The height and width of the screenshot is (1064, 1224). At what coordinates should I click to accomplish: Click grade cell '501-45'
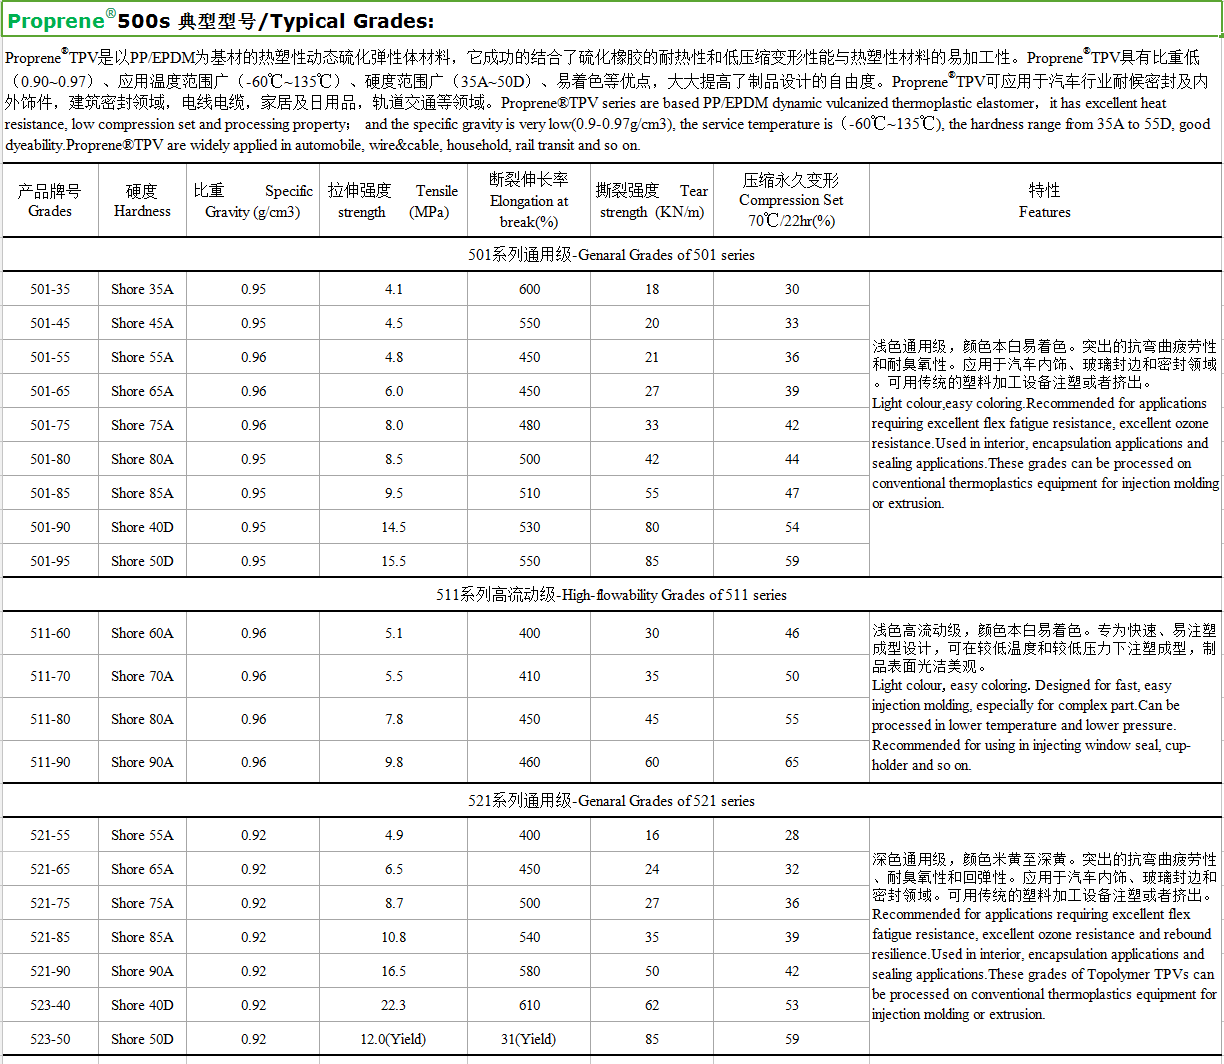point(50,323)
